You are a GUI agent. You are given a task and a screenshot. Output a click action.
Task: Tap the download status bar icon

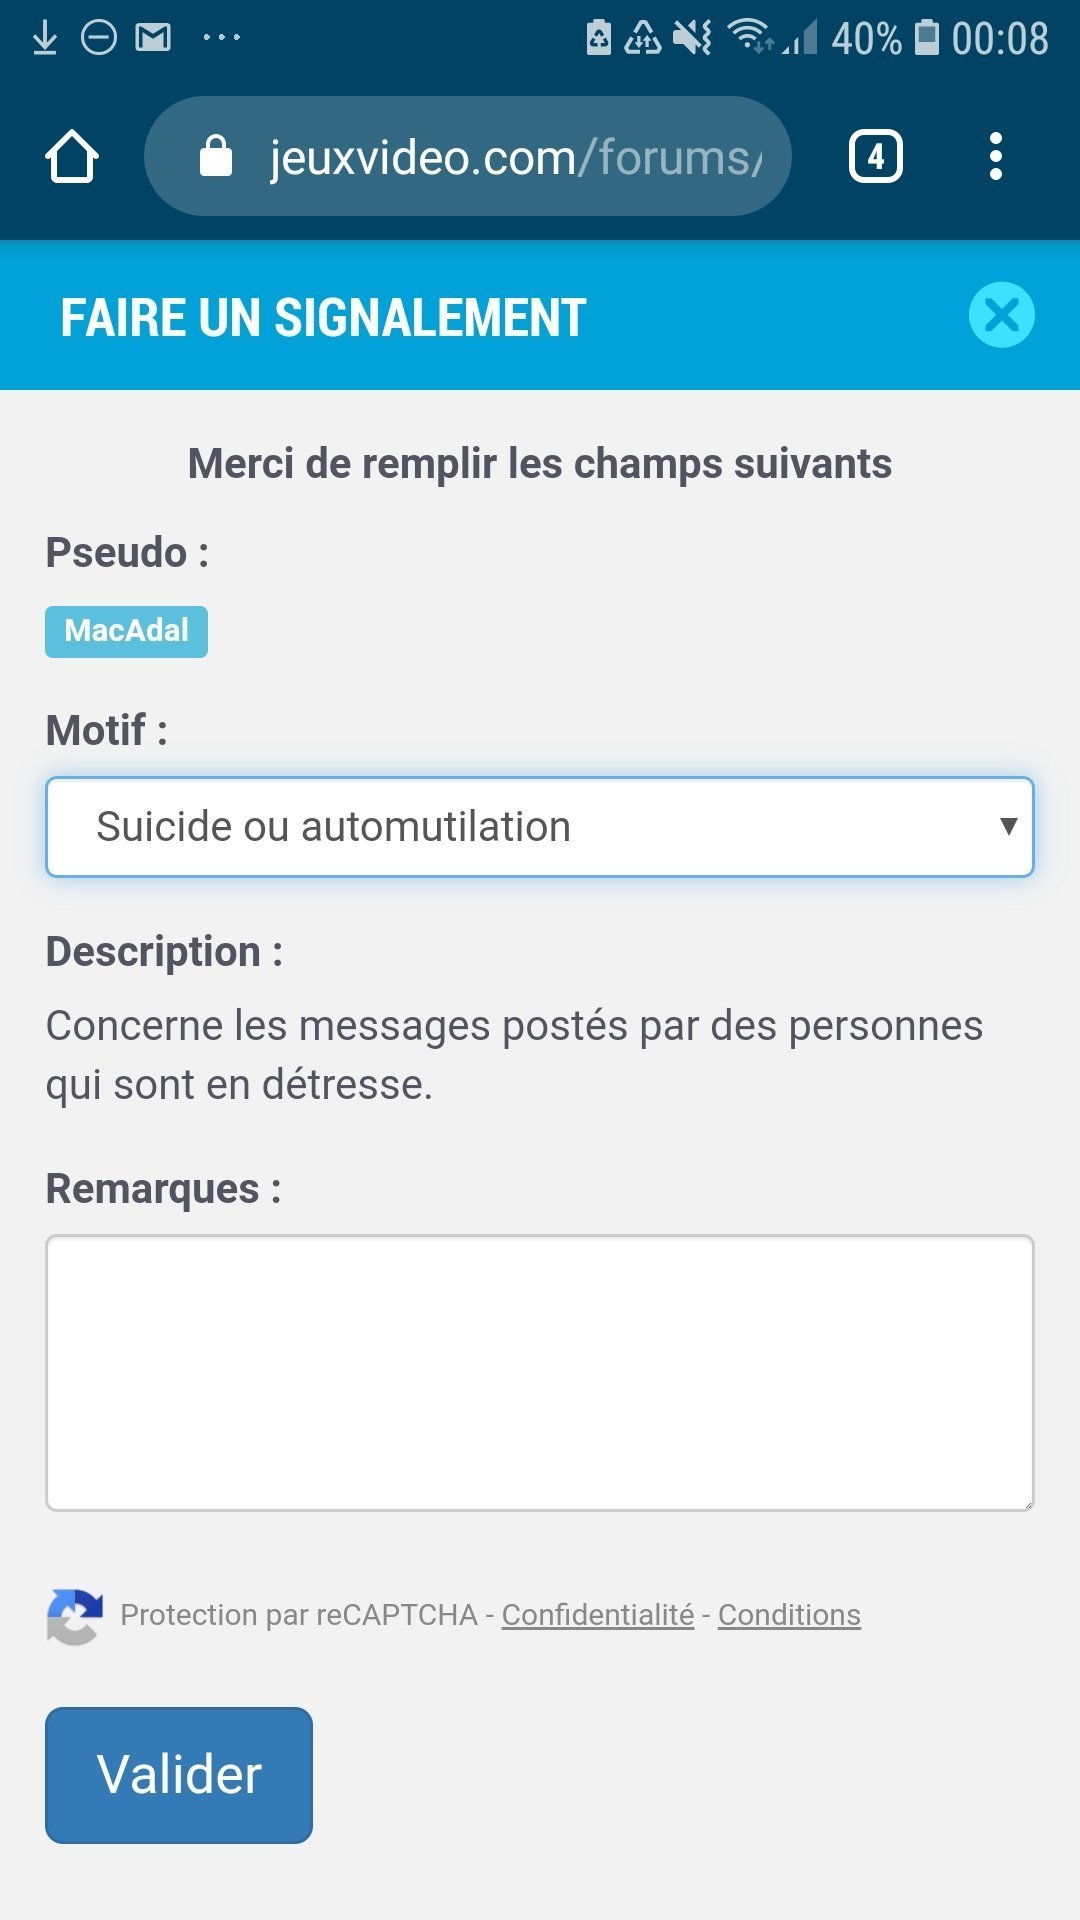click(45, 38)
